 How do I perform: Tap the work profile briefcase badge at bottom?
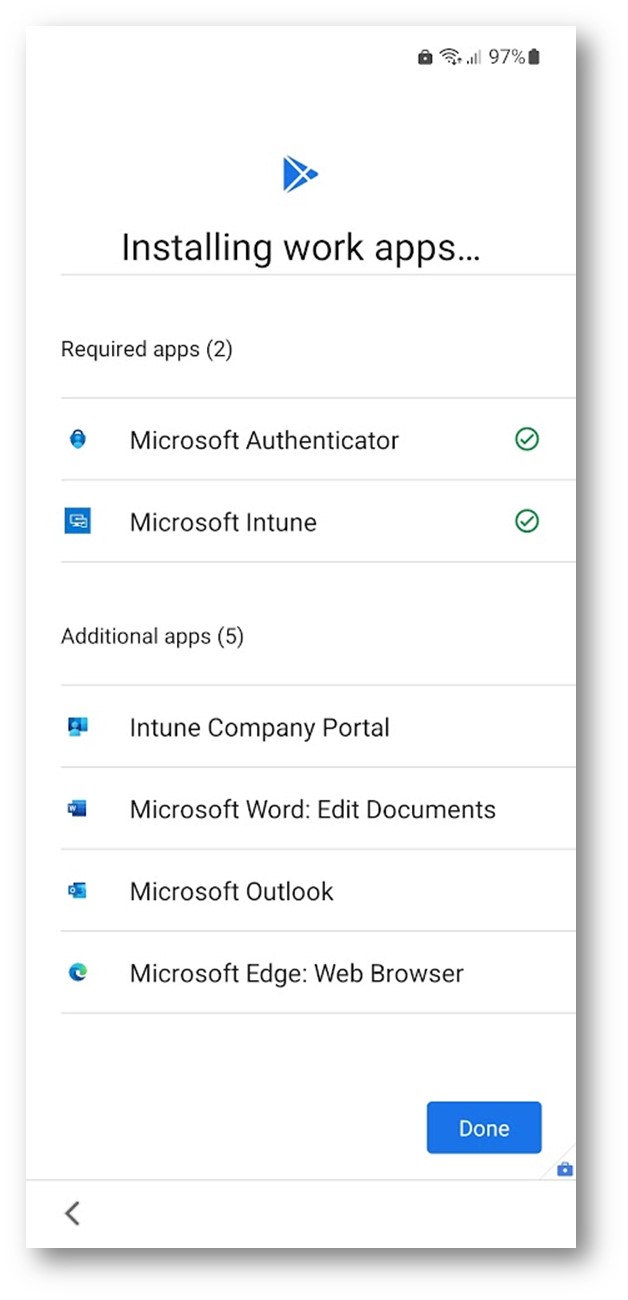click(565, 1169)
